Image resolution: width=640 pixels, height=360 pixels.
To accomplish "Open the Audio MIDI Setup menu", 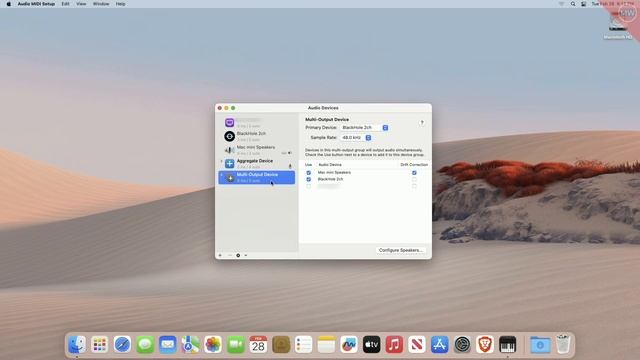I will pos(36,4).
